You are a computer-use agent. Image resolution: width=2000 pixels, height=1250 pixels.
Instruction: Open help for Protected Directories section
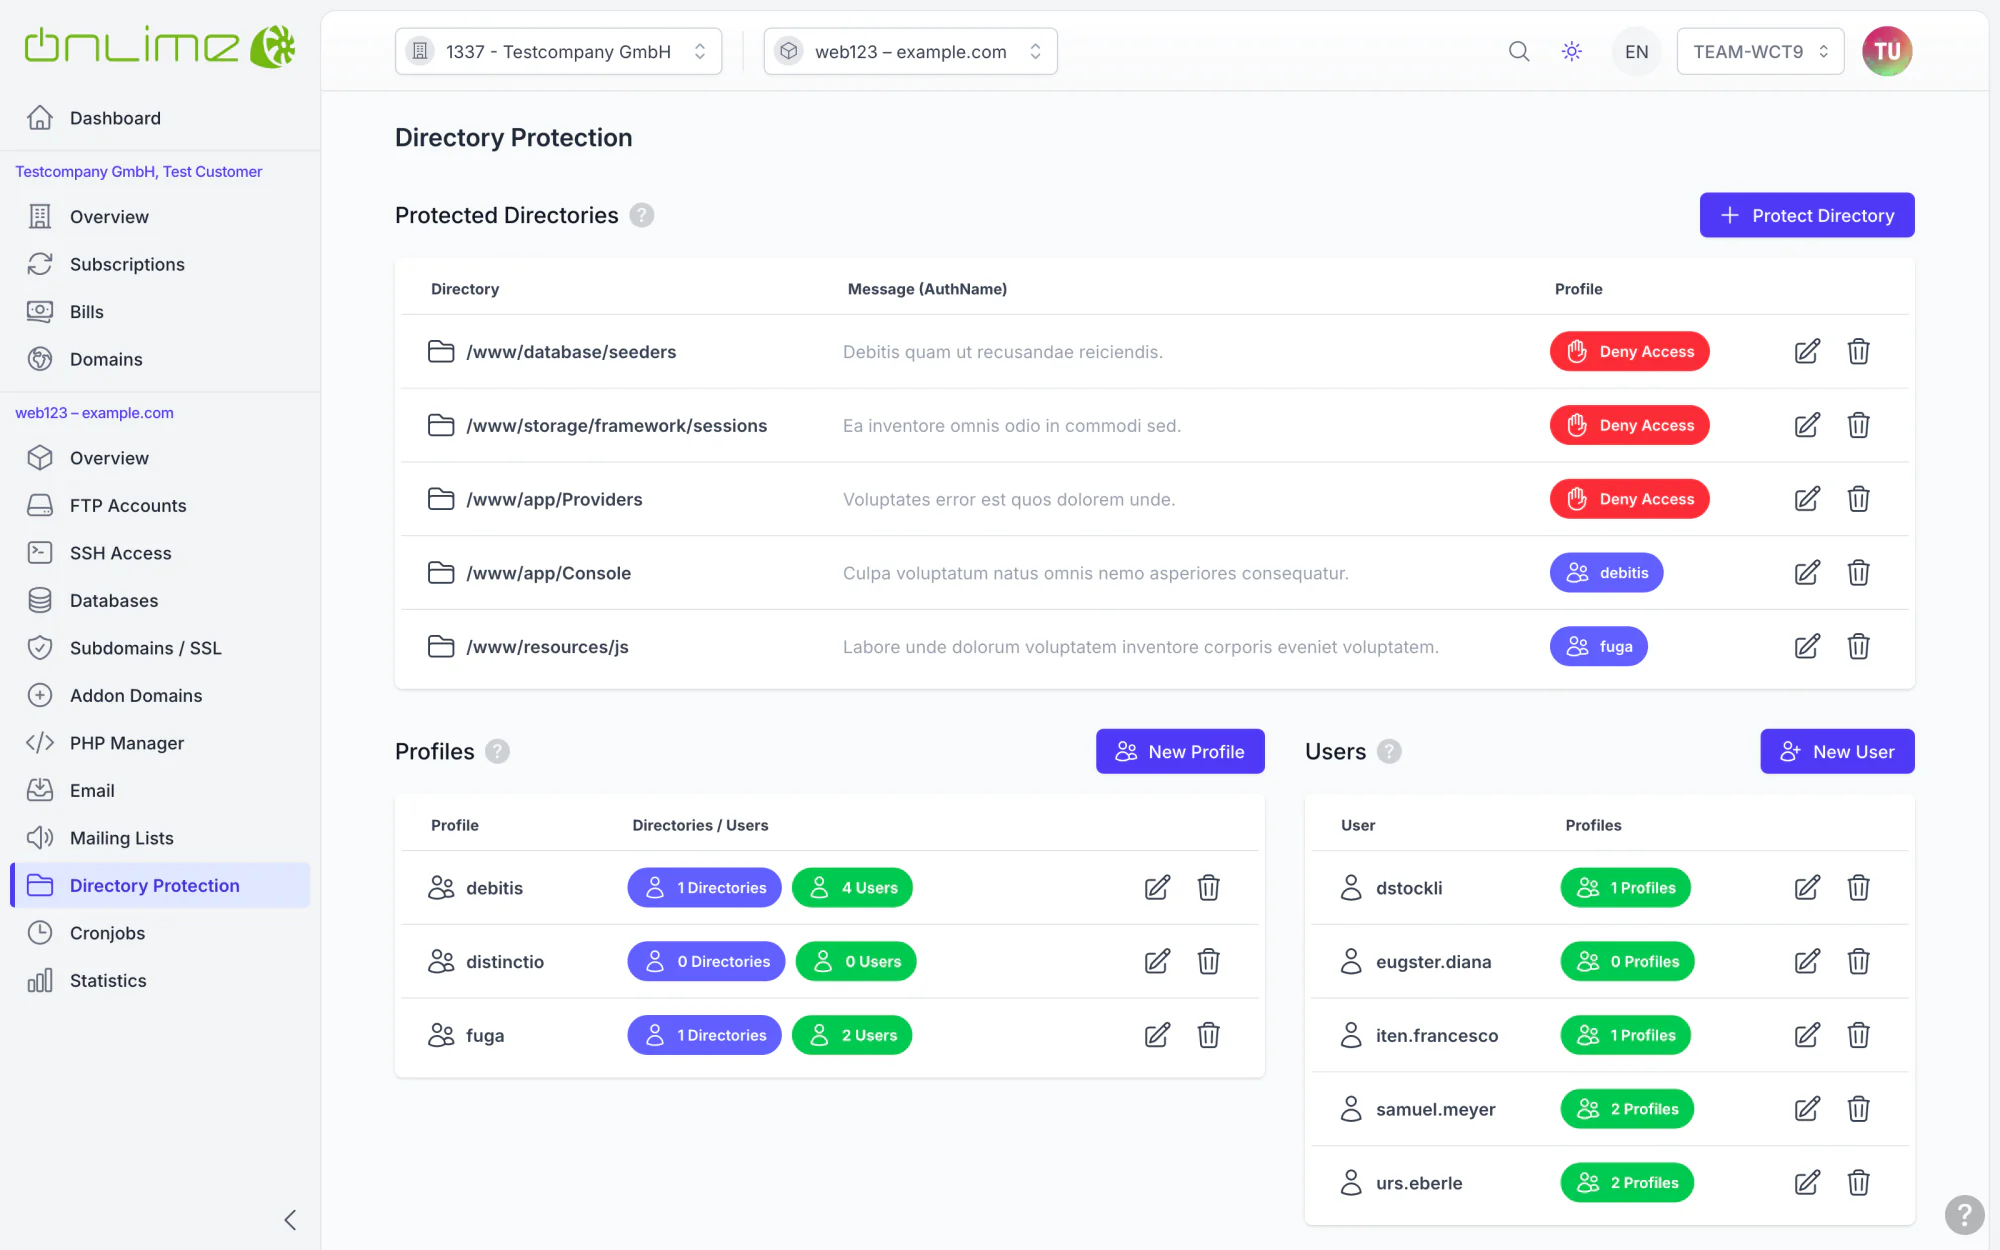(642, 215)
